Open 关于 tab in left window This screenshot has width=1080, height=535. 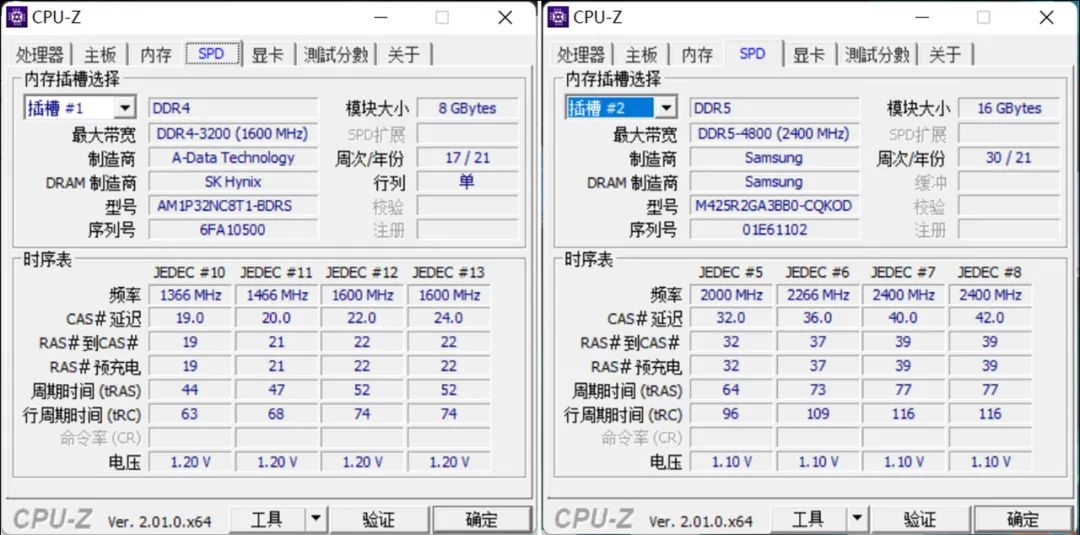404,55
